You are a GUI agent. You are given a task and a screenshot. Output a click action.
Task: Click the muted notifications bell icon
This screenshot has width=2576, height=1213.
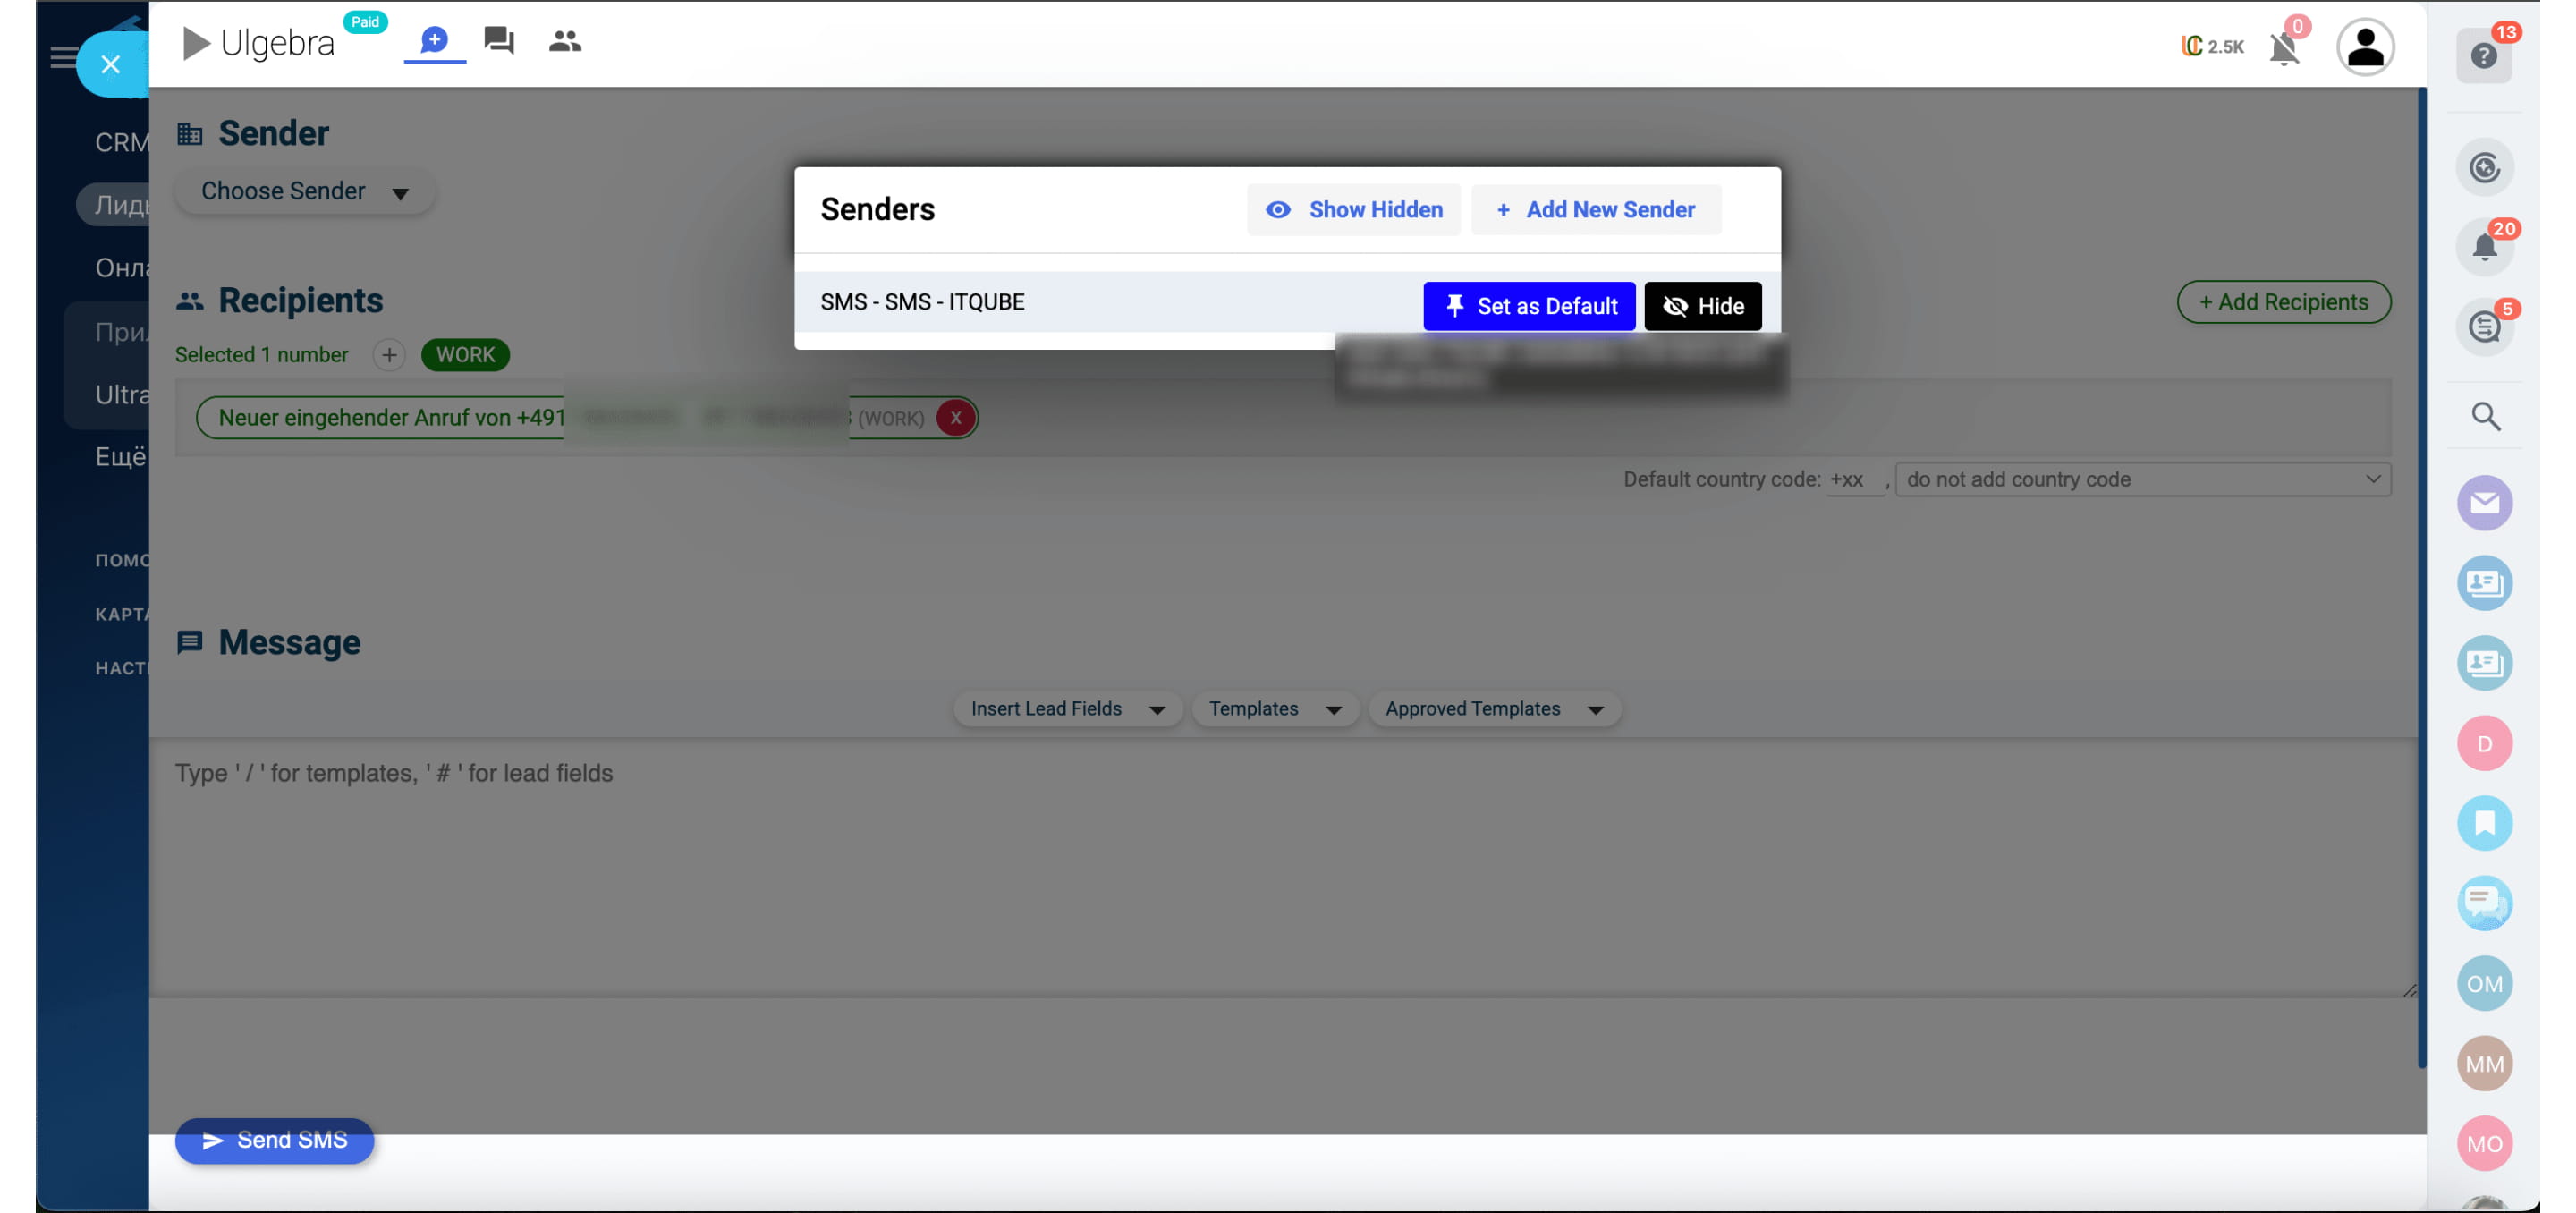point(2284,47)
